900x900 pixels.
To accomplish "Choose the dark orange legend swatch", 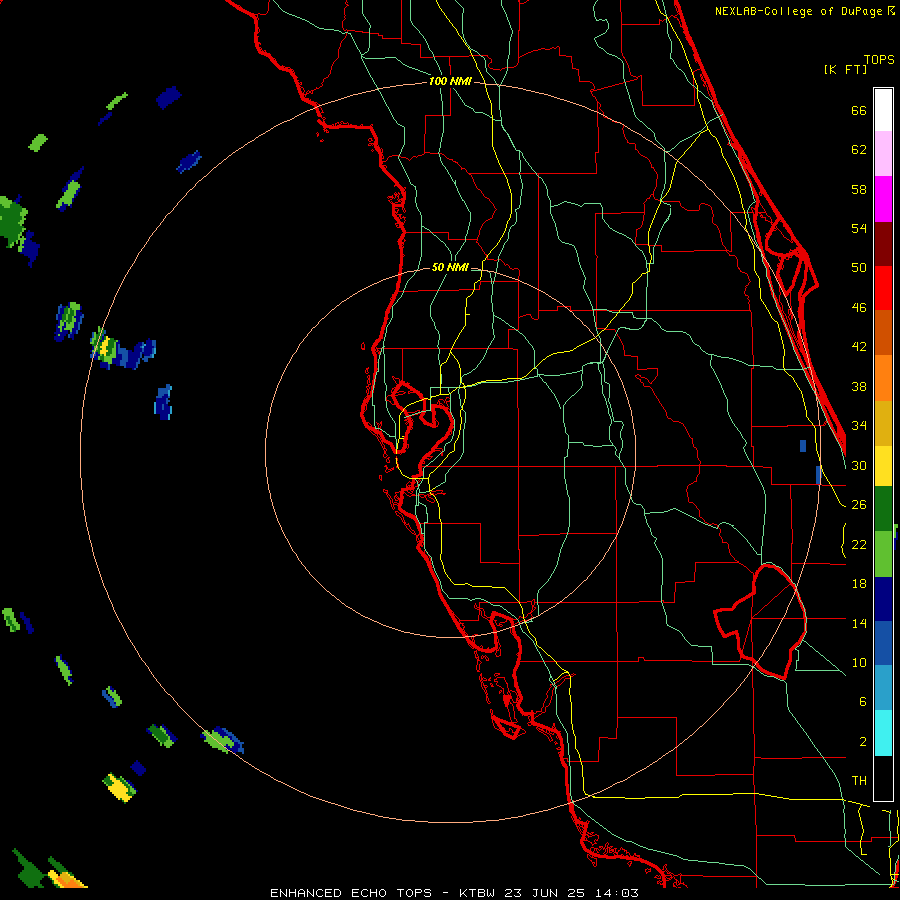I will pyautogui.click(x=883, y=333).
